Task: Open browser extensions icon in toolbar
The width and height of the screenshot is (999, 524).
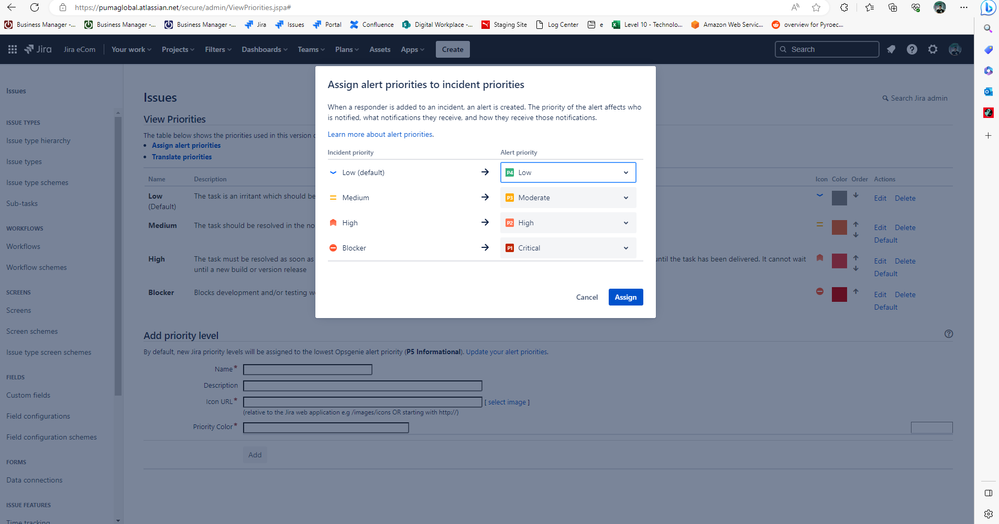Action: coord(844,8)
